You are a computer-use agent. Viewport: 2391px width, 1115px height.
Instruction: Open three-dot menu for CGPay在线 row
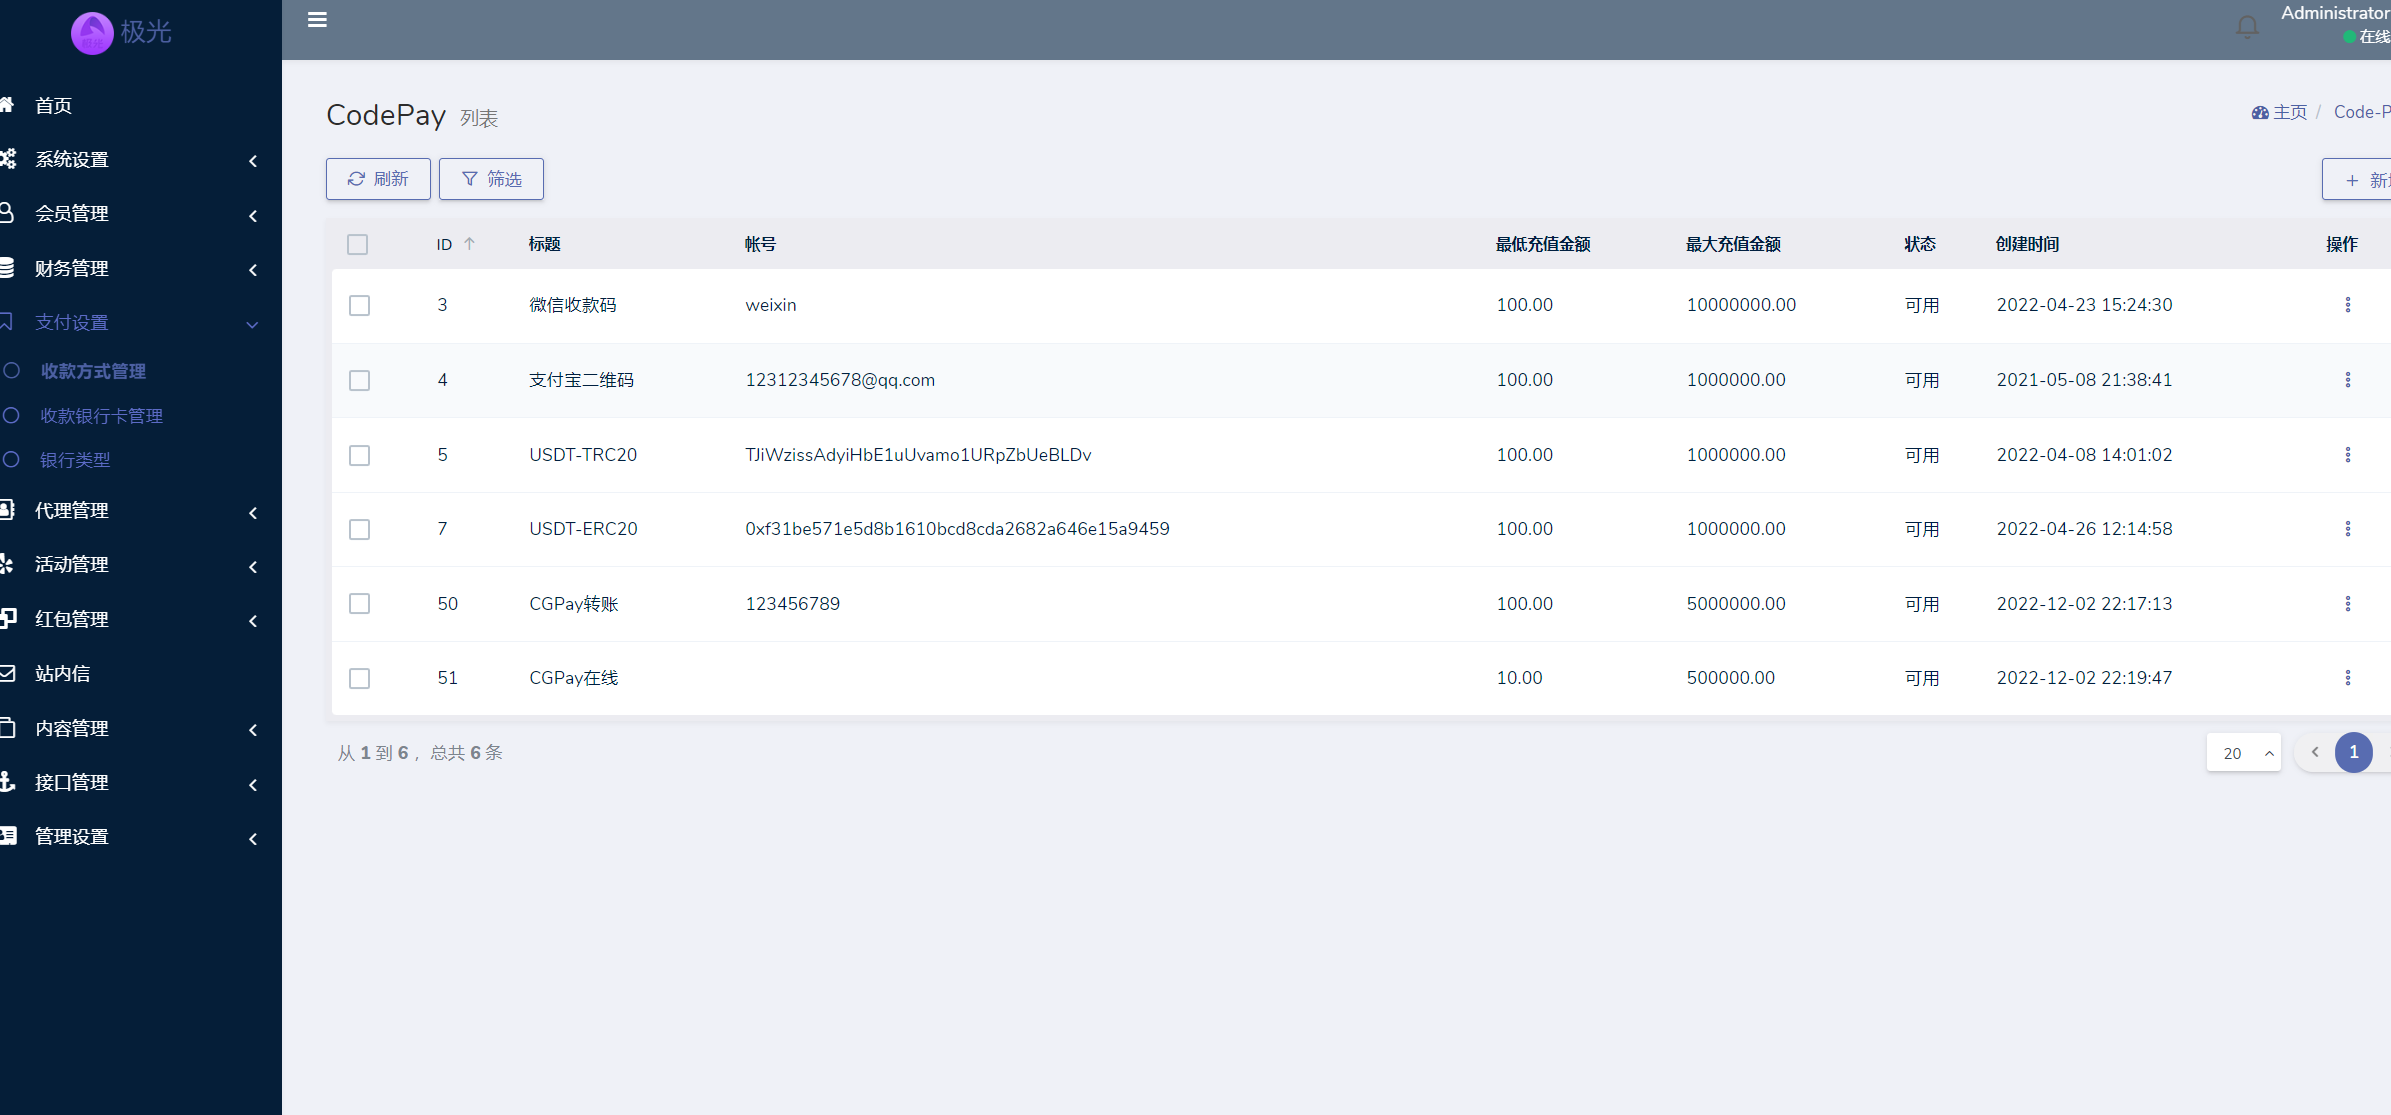point(2347,678)
